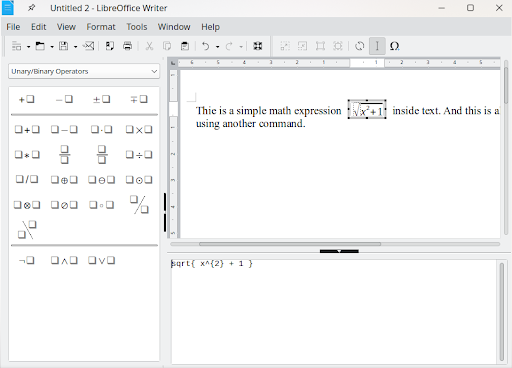Image resolution: width=512 pixels, height=368 pixels.
Task: Toggle the Formula Cursor button
Action: (x=377, y=46)
